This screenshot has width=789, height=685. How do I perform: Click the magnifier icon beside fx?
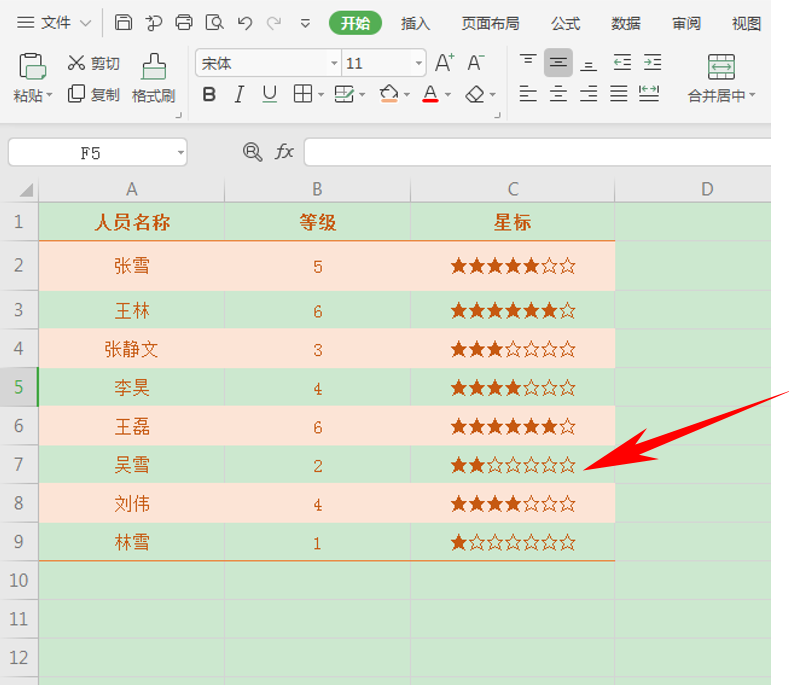252,151
